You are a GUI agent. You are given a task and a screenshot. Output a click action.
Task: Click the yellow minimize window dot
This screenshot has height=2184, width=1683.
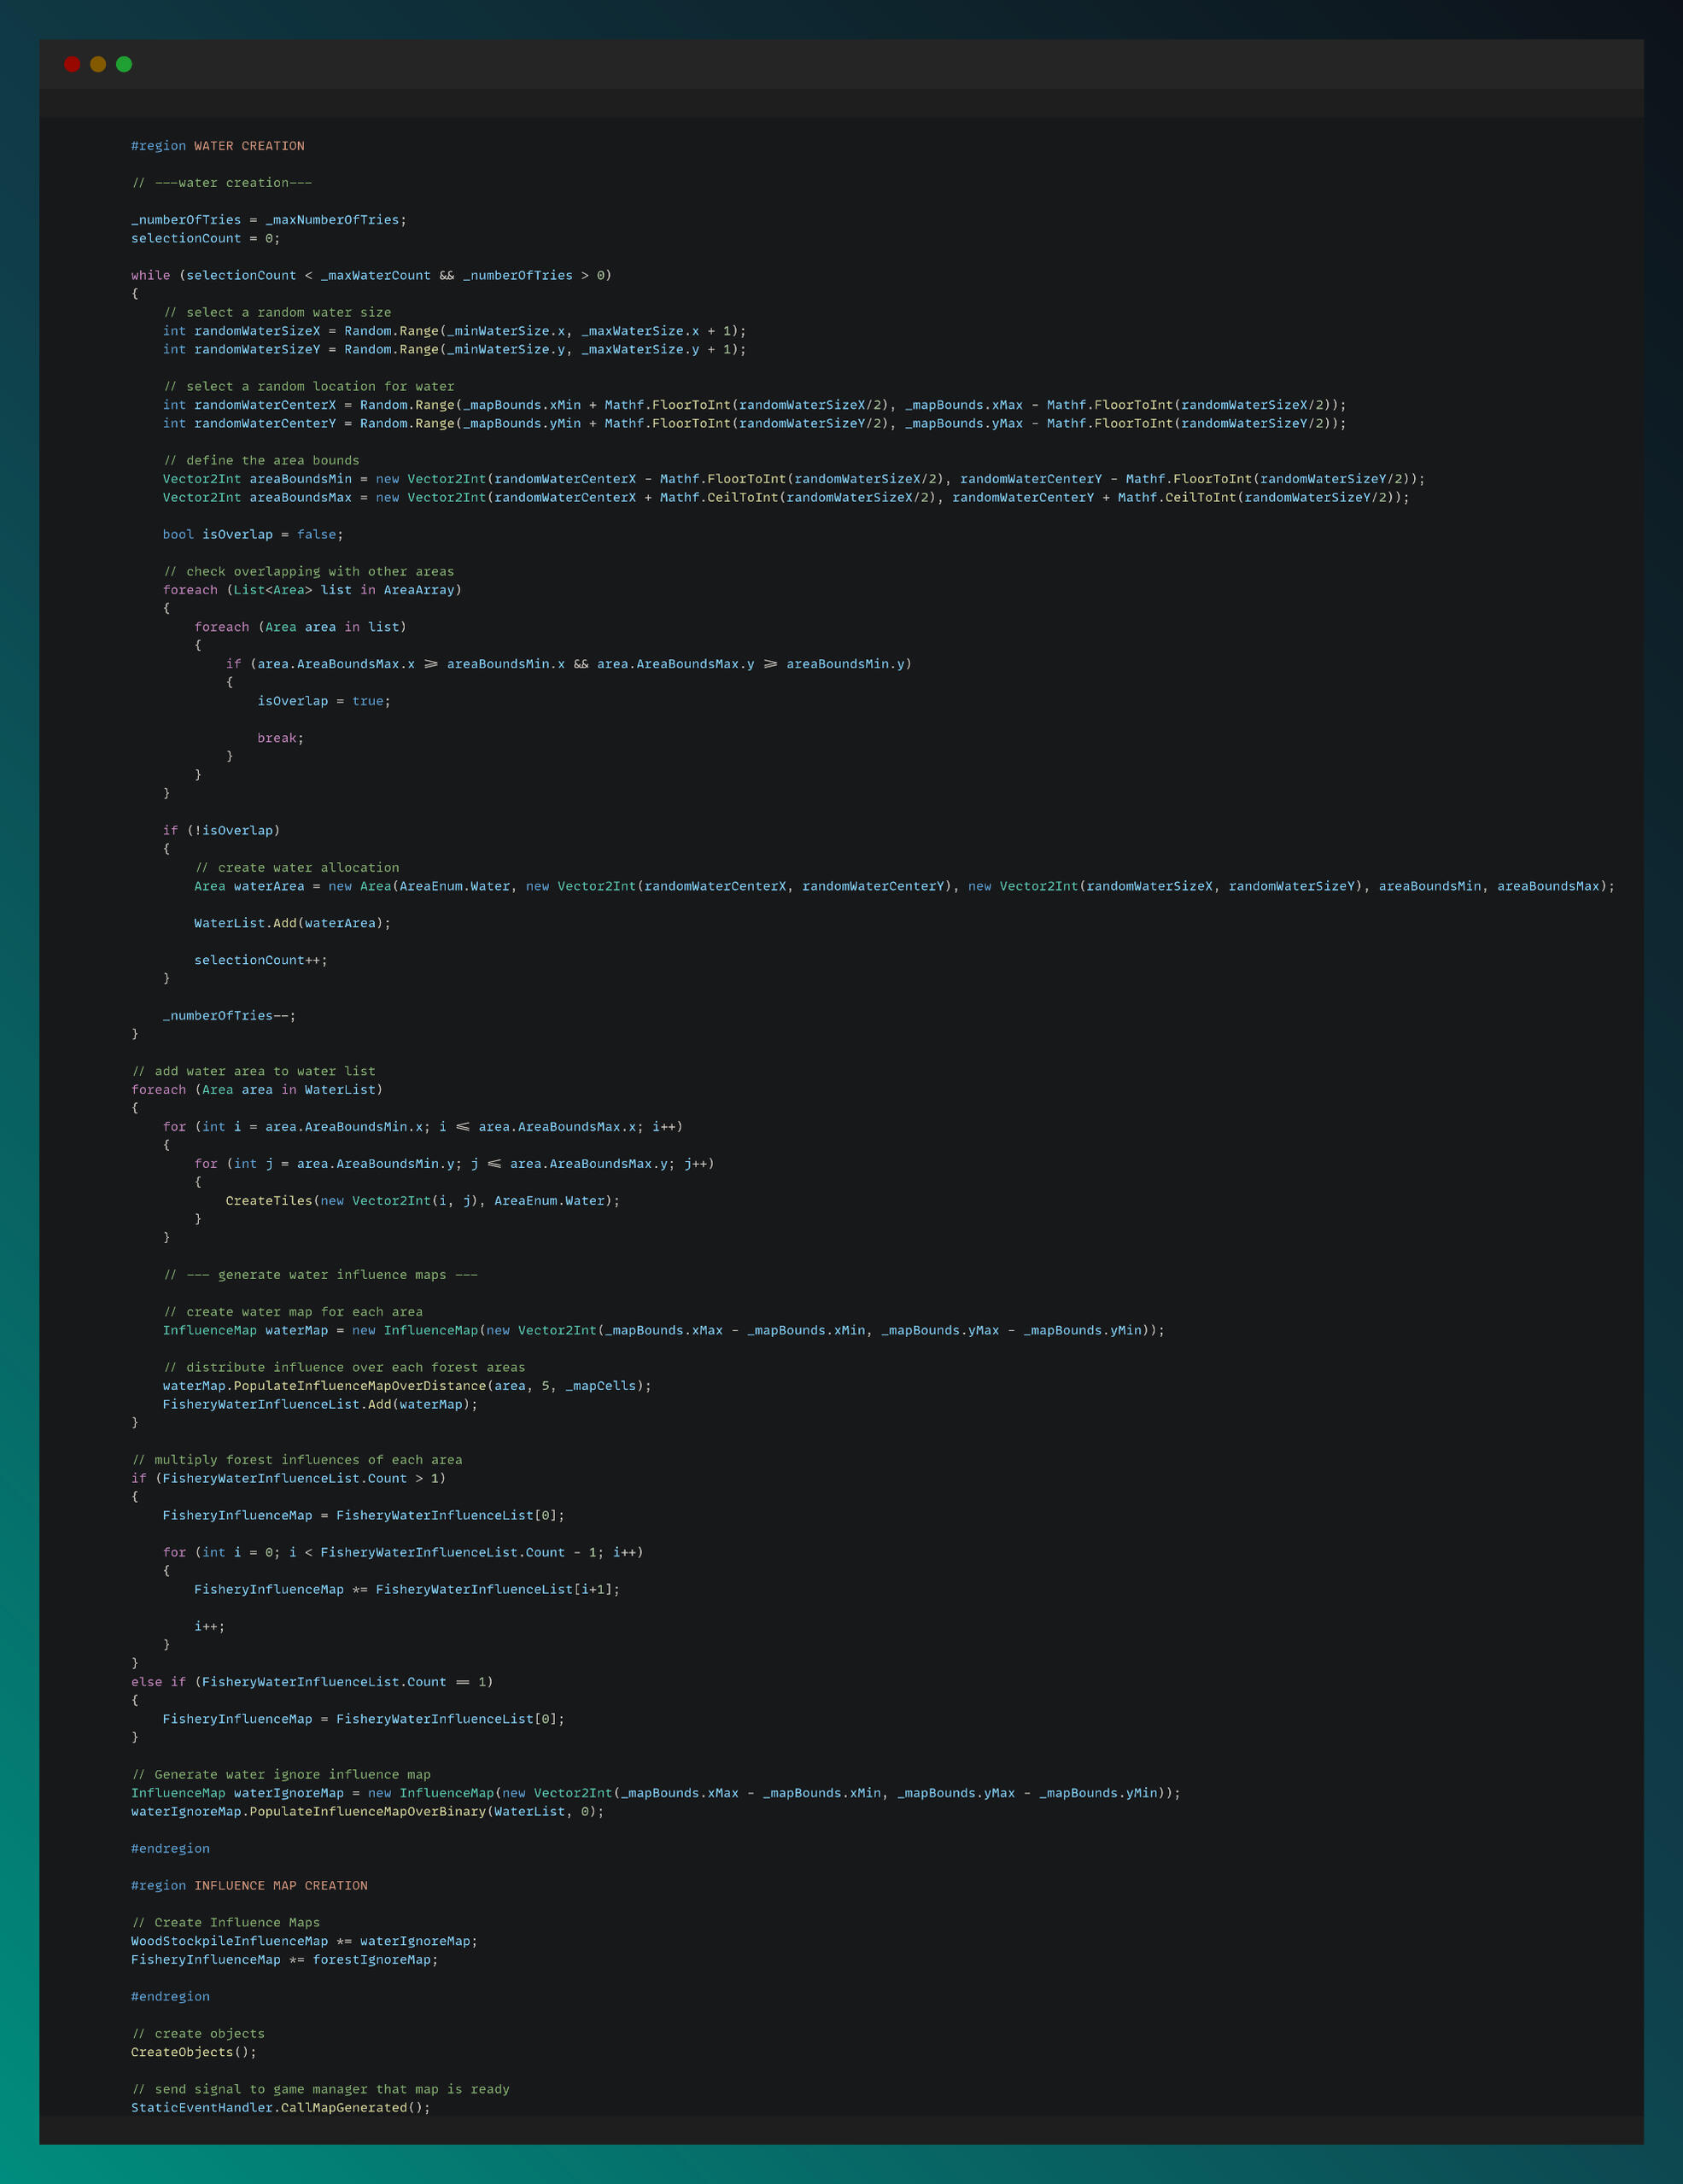point(98,64)
